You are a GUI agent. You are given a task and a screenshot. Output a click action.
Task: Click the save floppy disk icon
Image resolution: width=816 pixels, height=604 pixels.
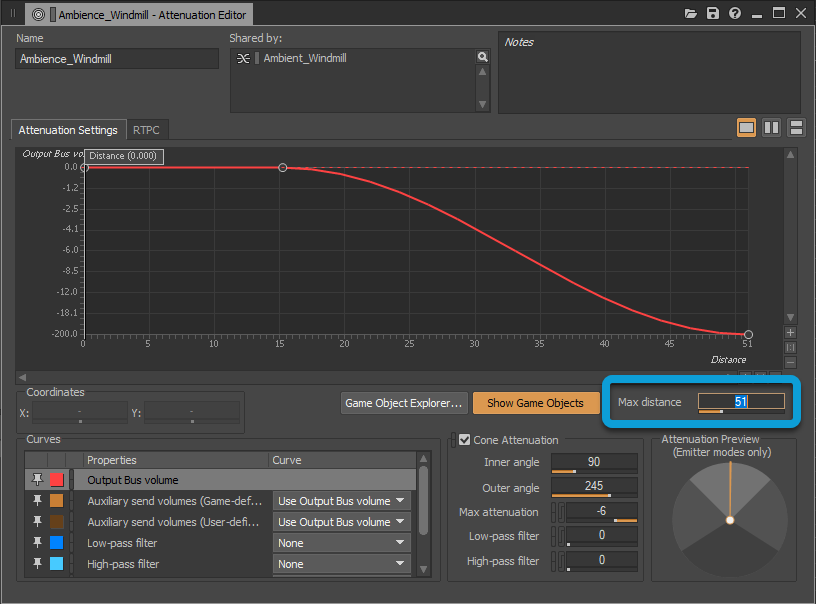713,14
